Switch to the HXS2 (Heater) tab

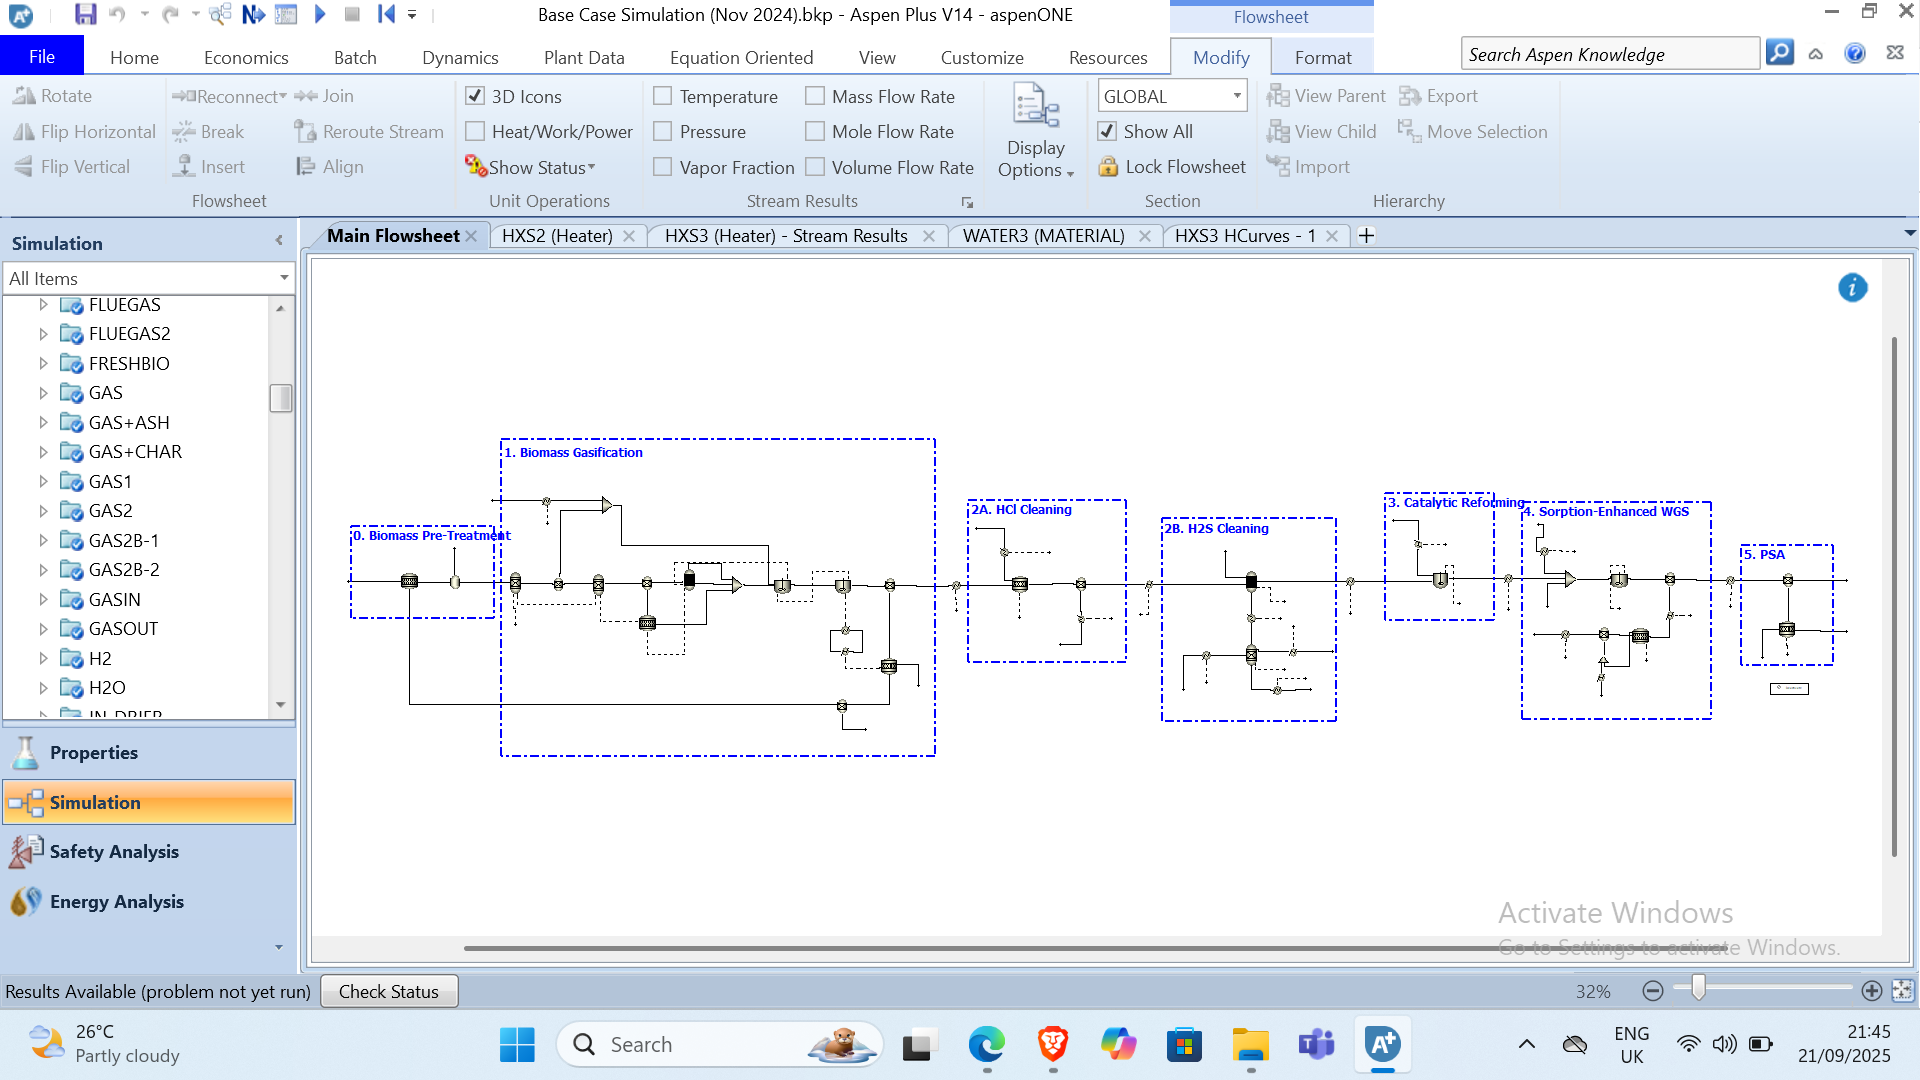(556, 236)
